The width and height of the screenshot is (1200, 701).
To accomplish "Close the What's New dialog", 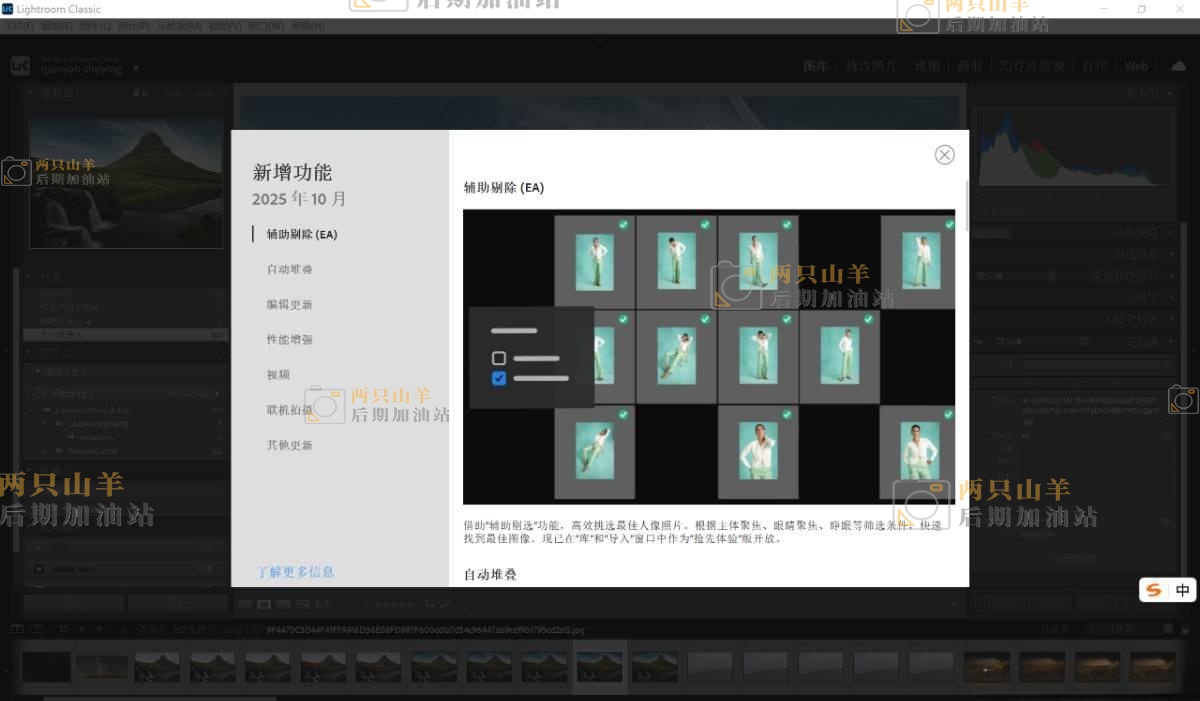I will click(x=944, y=155).
